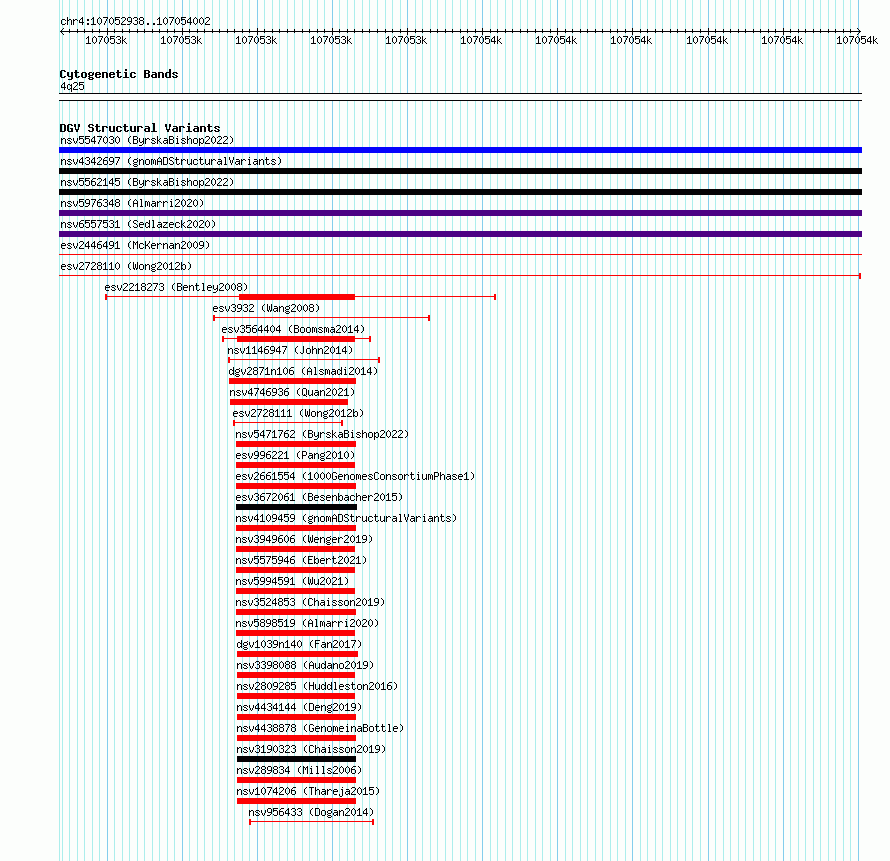Click the purple bar of nsv6557531

point(460,234)
